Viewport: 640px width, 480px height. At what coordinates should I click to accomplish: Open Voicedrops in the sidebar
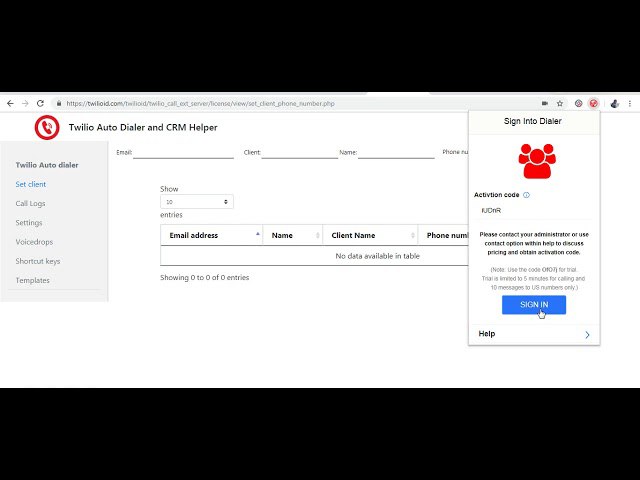click(x=34, y=242)
